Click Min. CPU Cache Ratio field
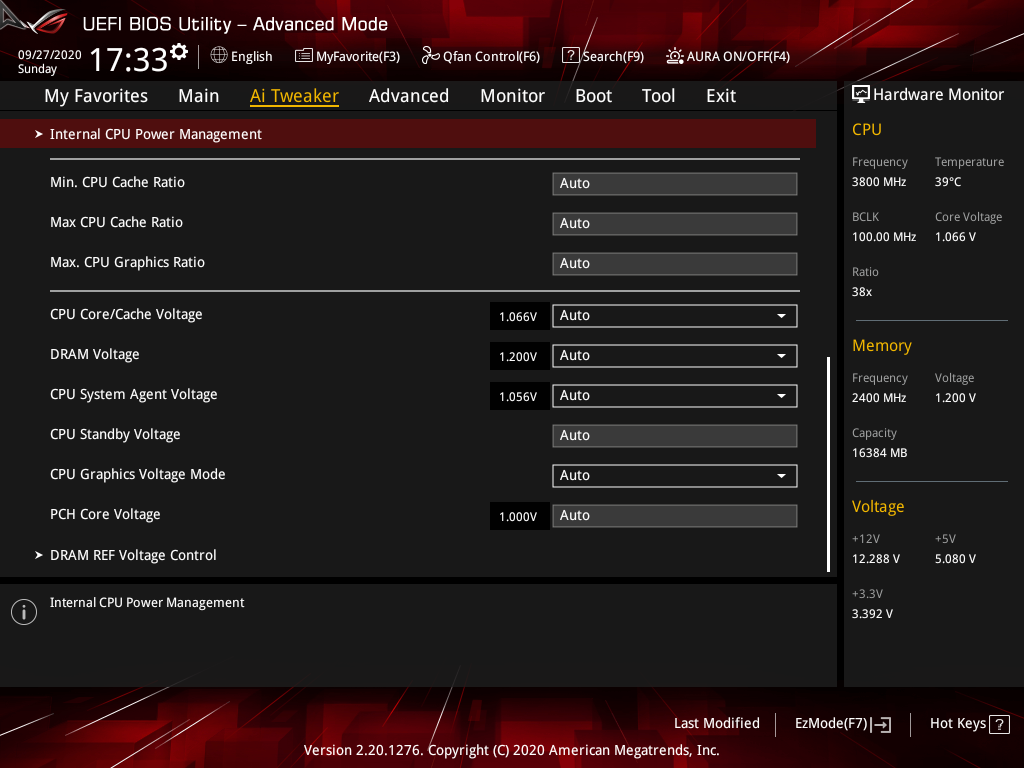 click(x=675, y=184)
